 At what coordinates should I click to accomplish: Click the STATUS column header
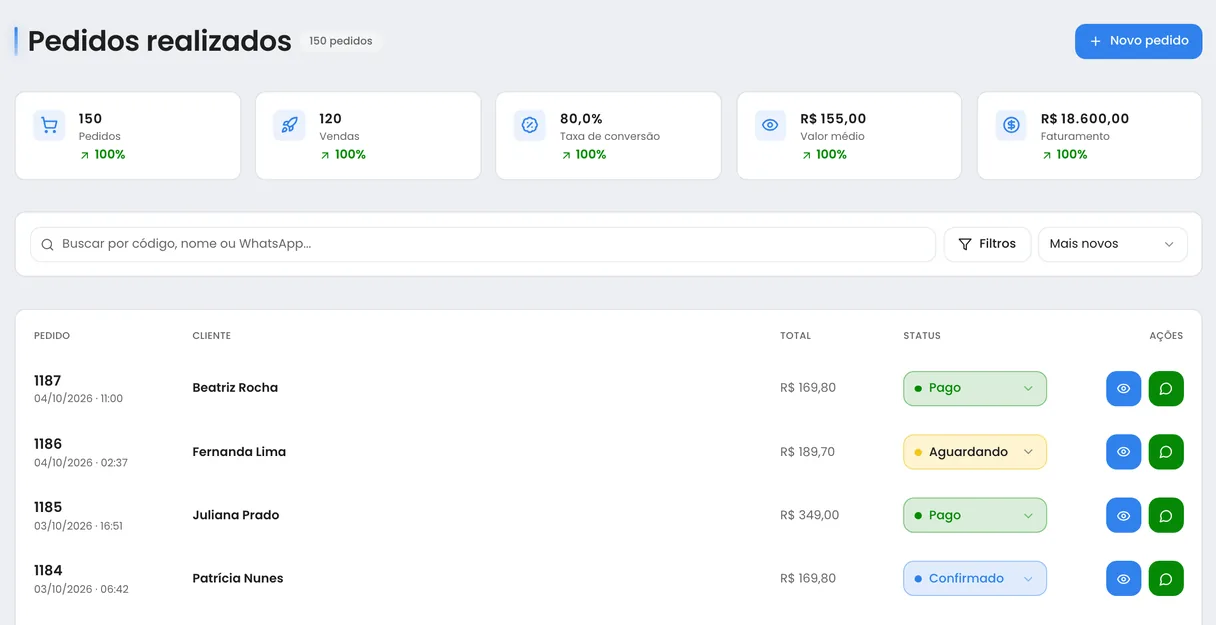tap(922, 336)
